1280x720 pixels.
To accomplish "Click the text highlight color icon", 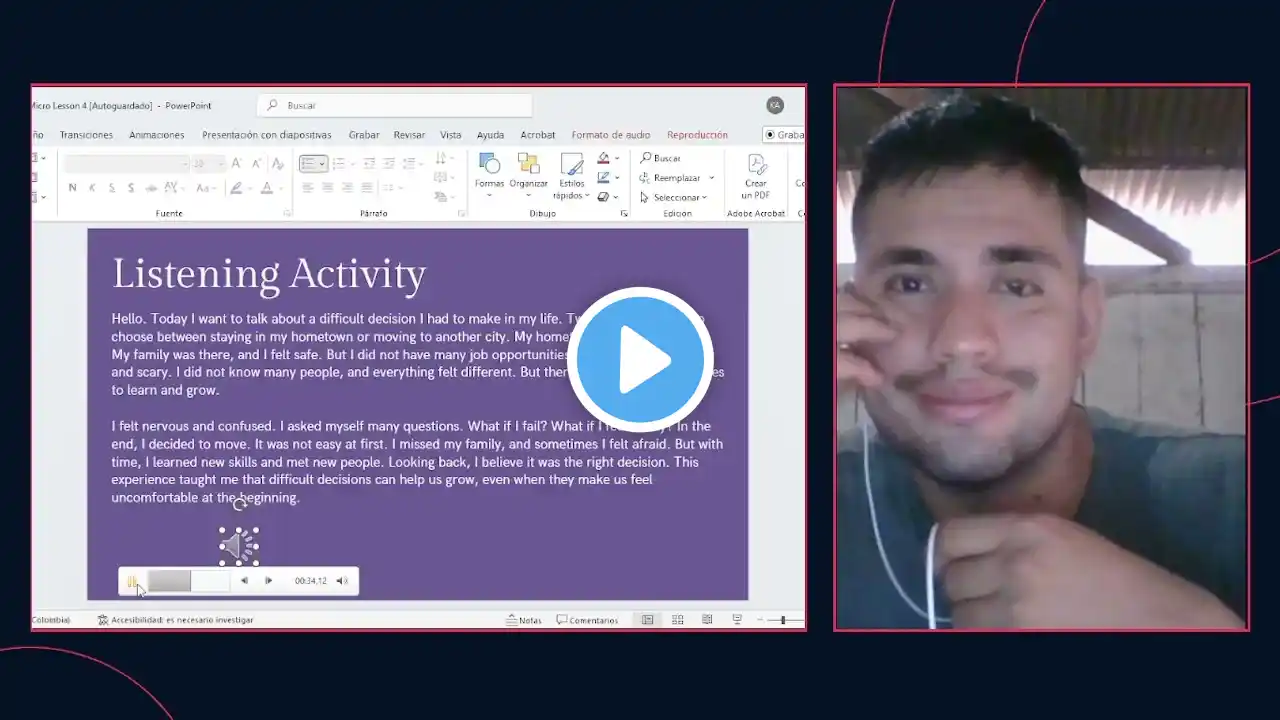I will tap(236, 188).
